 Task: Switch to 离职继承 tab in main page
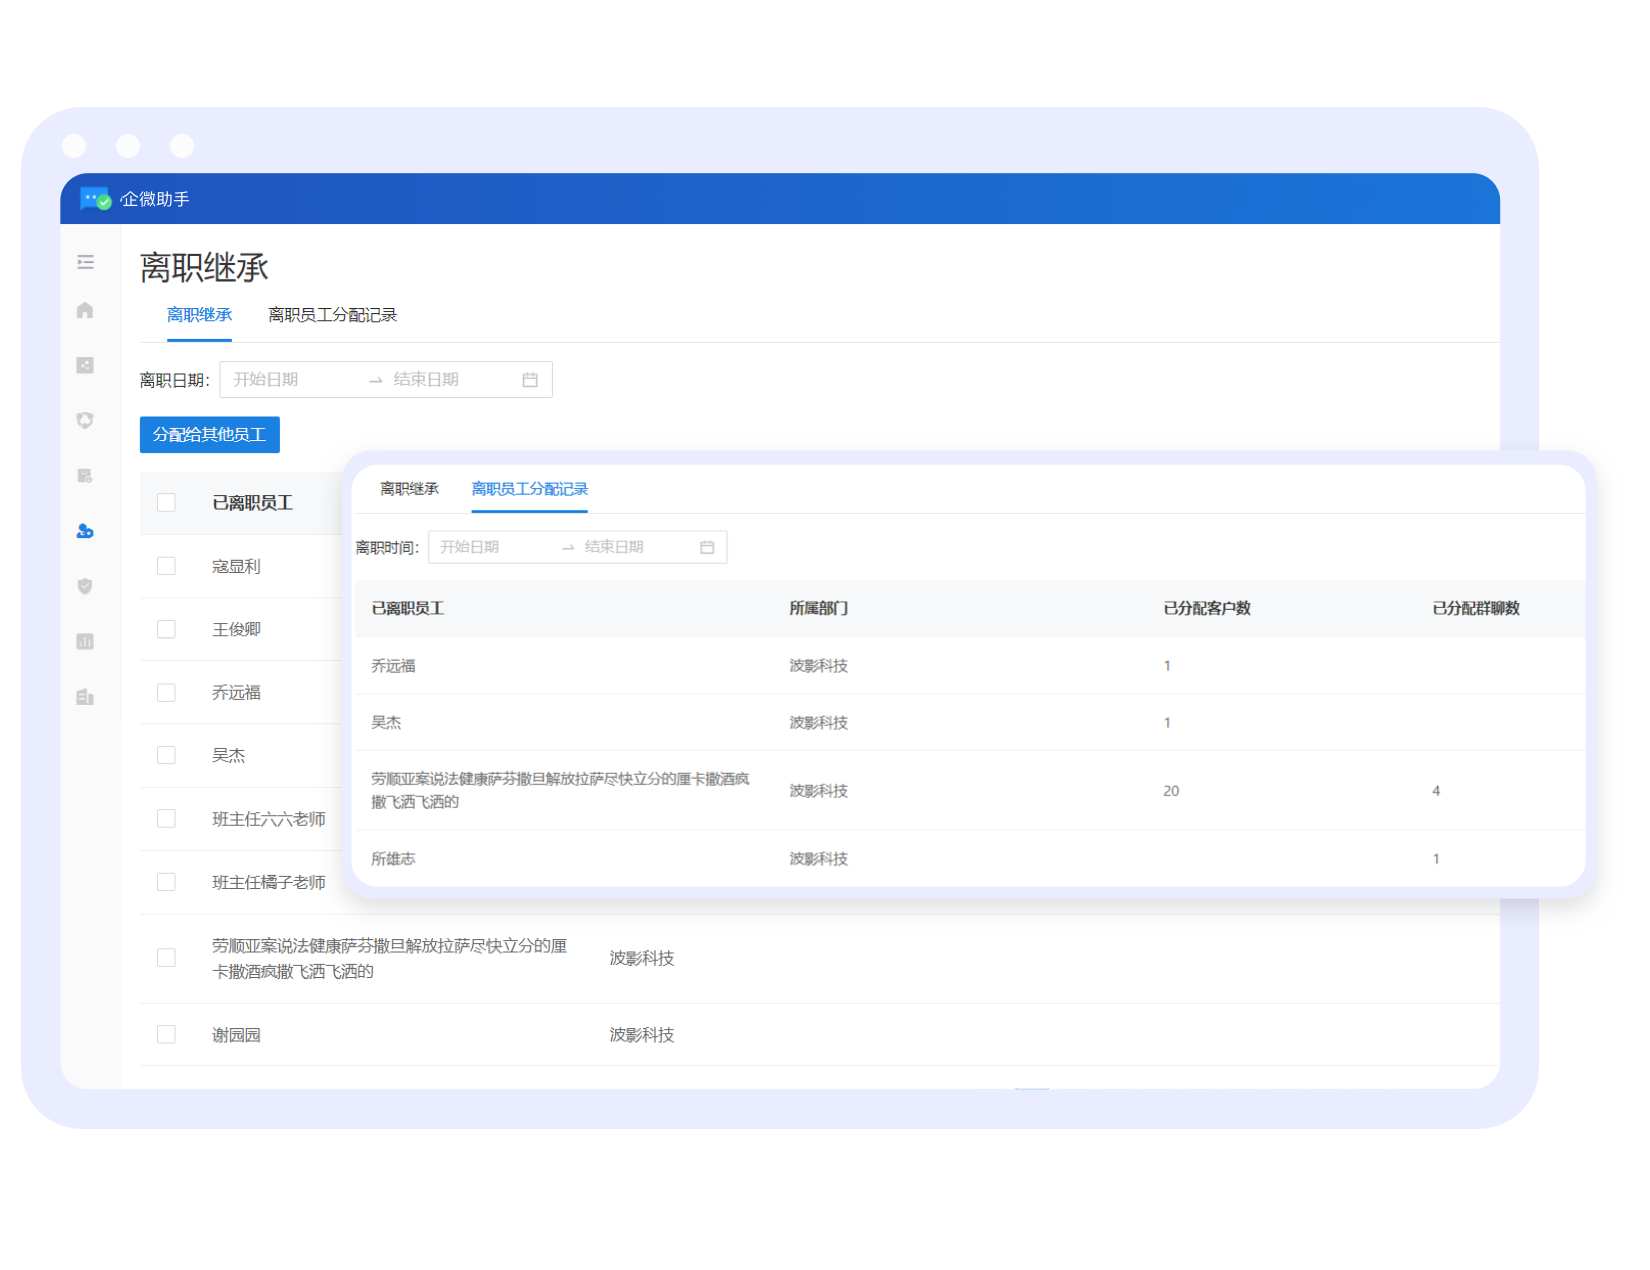[199, 315]
